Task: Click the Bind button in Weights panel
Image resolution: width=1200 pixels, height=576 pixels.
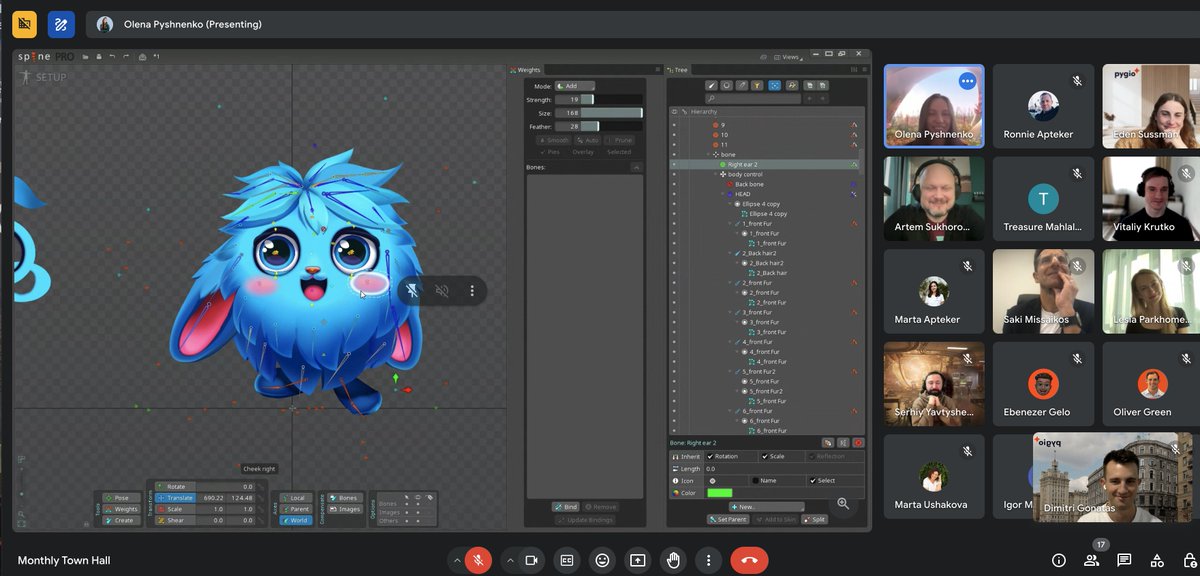Action: coord(565,507)
